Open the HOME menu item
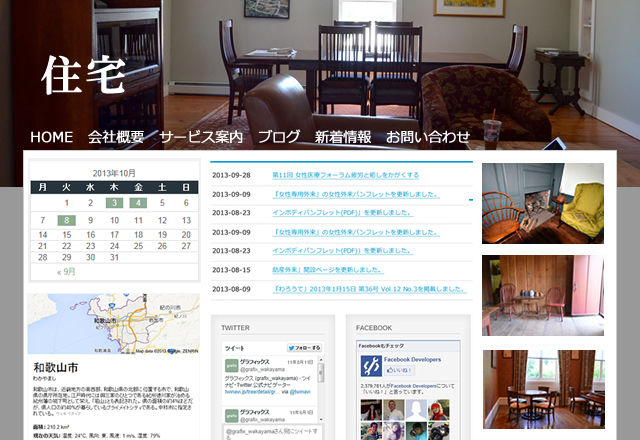This screenshot has width=640, height=440. coord(52,137)
